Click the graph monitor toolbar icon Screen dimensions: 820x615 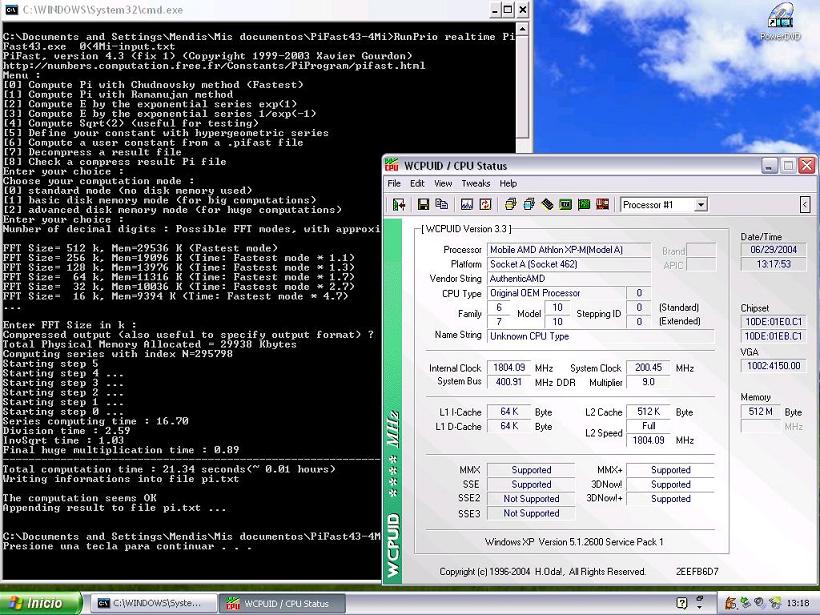(x=467, y=205)
